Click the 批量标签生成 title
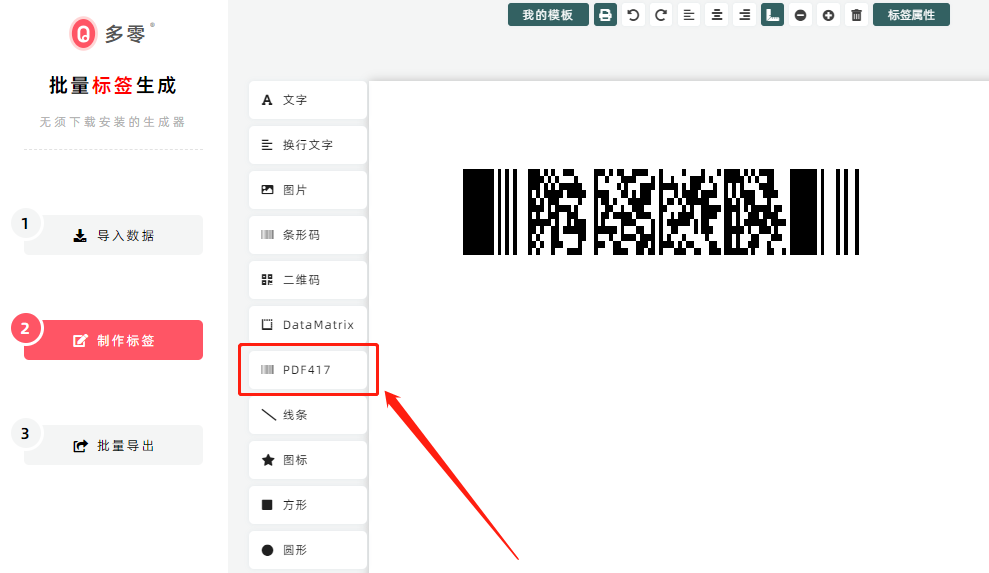 [x=113, y=85]
